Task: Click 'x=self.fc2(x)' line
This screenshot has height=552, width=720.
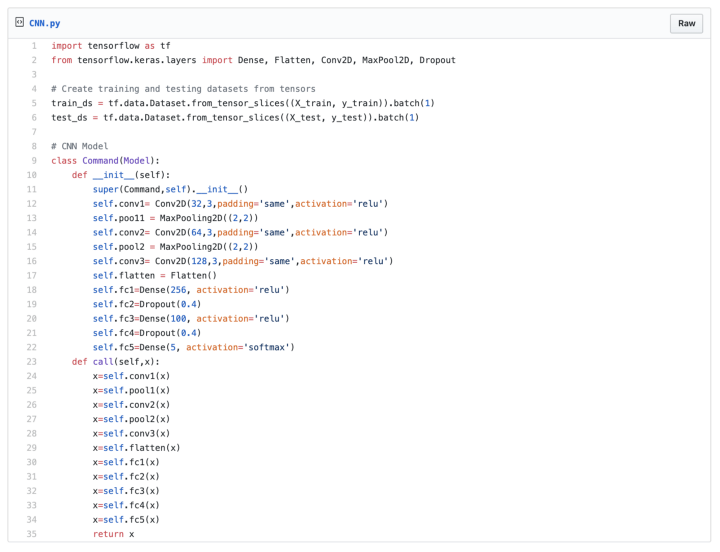Action: 126,477
